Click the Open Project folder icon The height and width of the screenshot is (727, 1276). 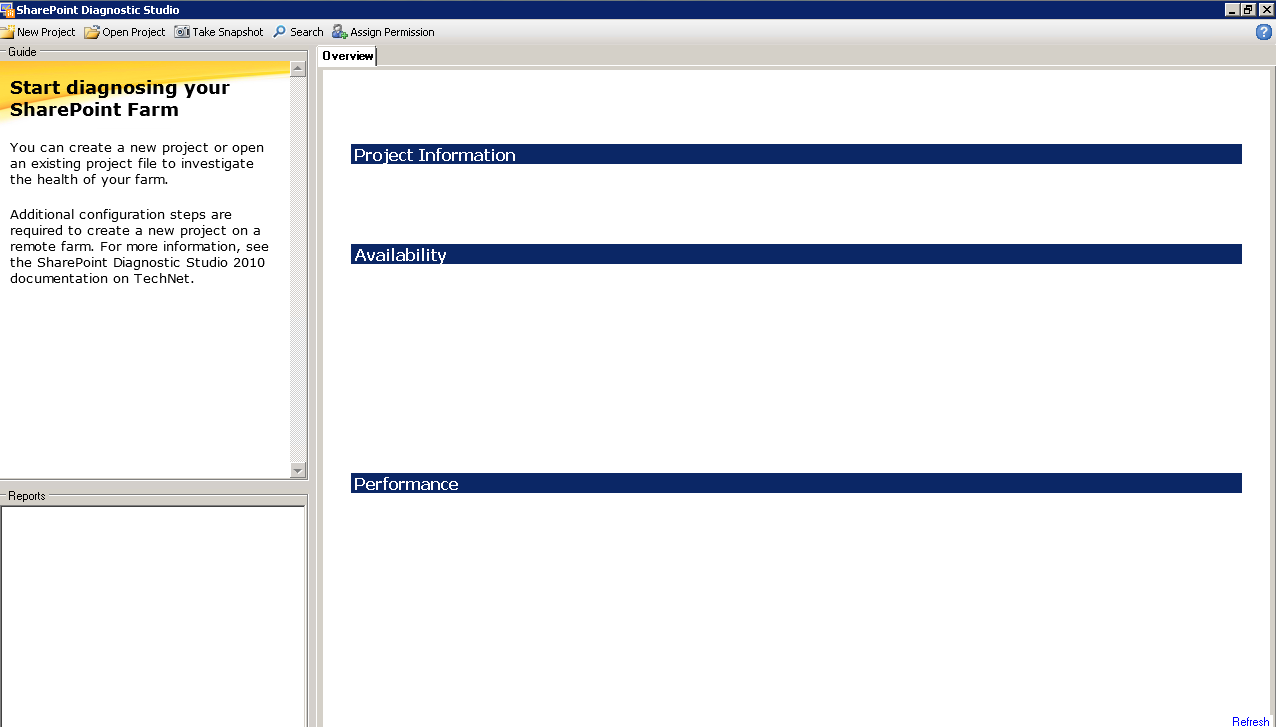pyautogui.click(x=92, y=32)
